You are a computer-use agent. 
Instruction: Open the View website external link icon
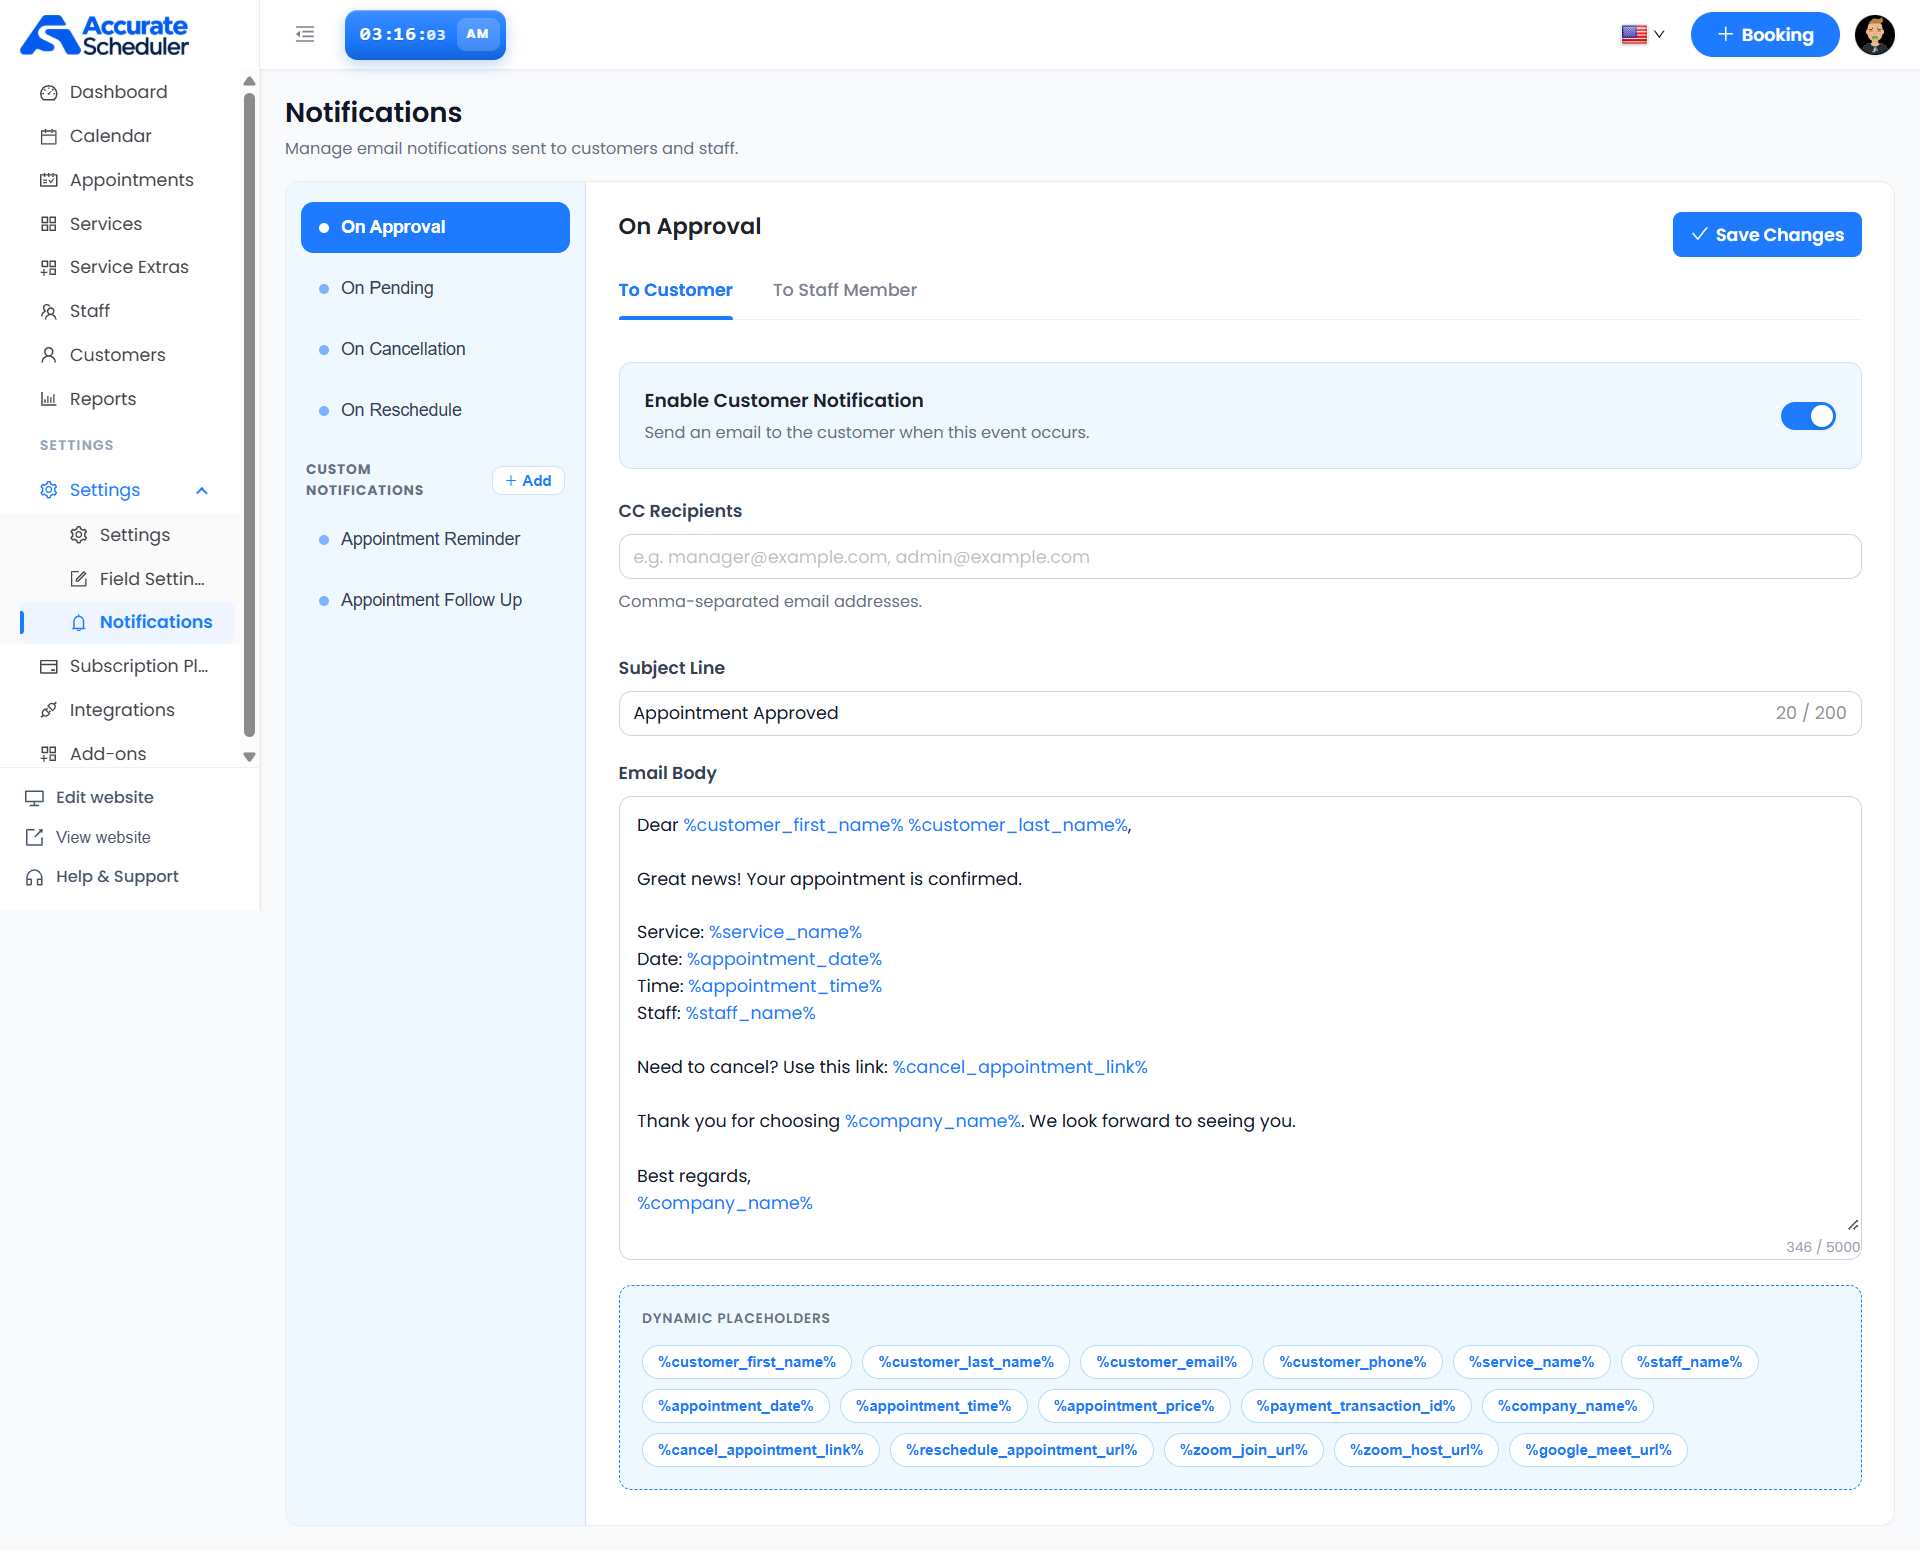[34, 838]
